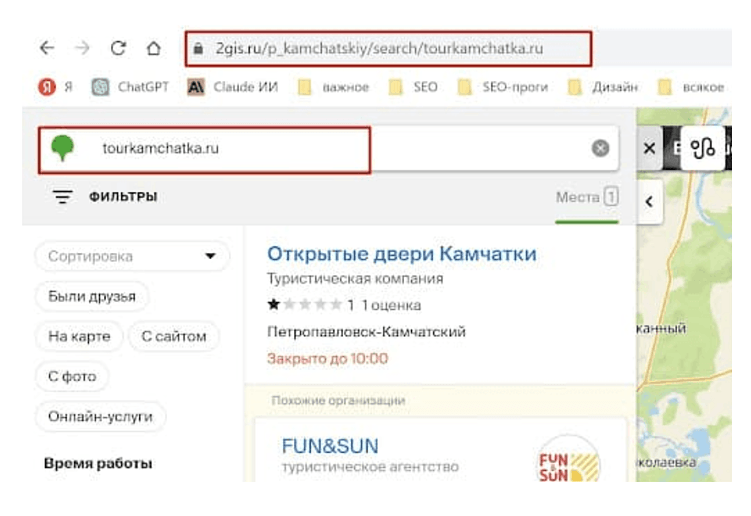Viewport: 751px width, 516px height.
Task: Click the one-star rating of Открытые двери Камчатки
Action: 304,305
